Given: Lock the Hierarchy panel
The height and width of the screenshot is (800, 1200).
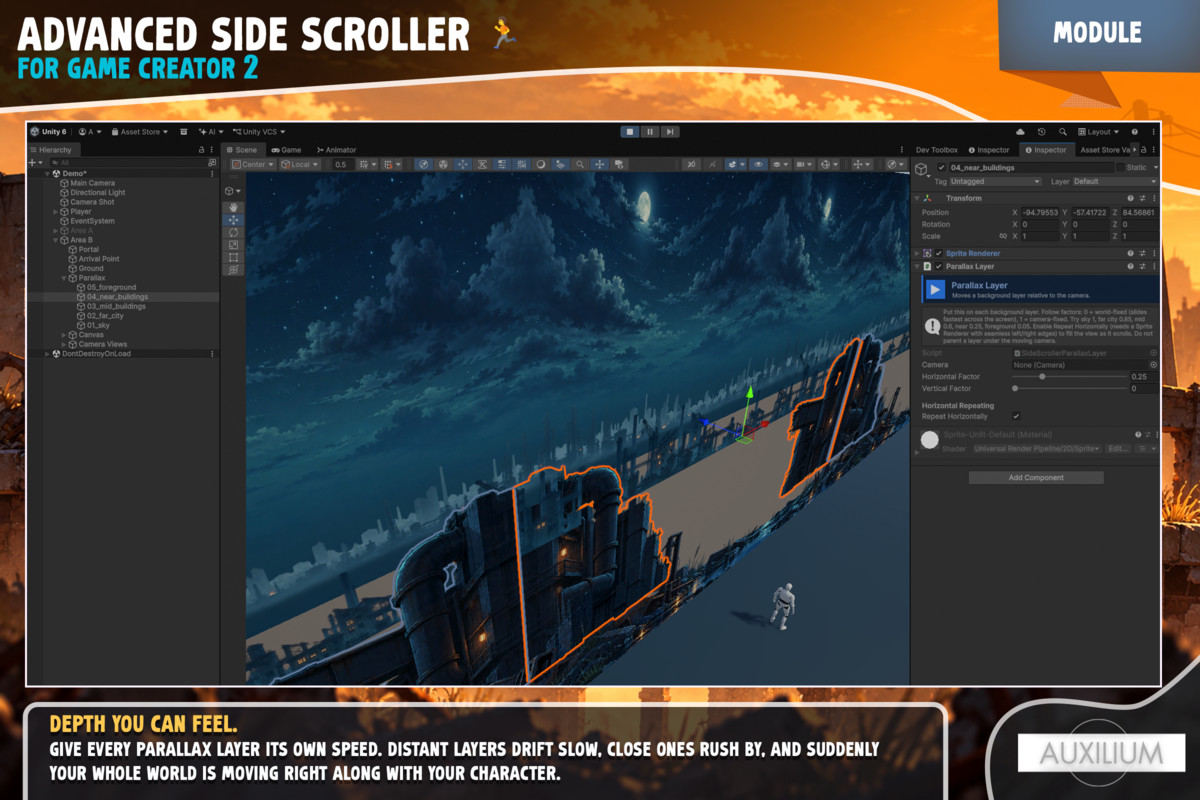Looking at the screenshot, I should coord(202,150).
